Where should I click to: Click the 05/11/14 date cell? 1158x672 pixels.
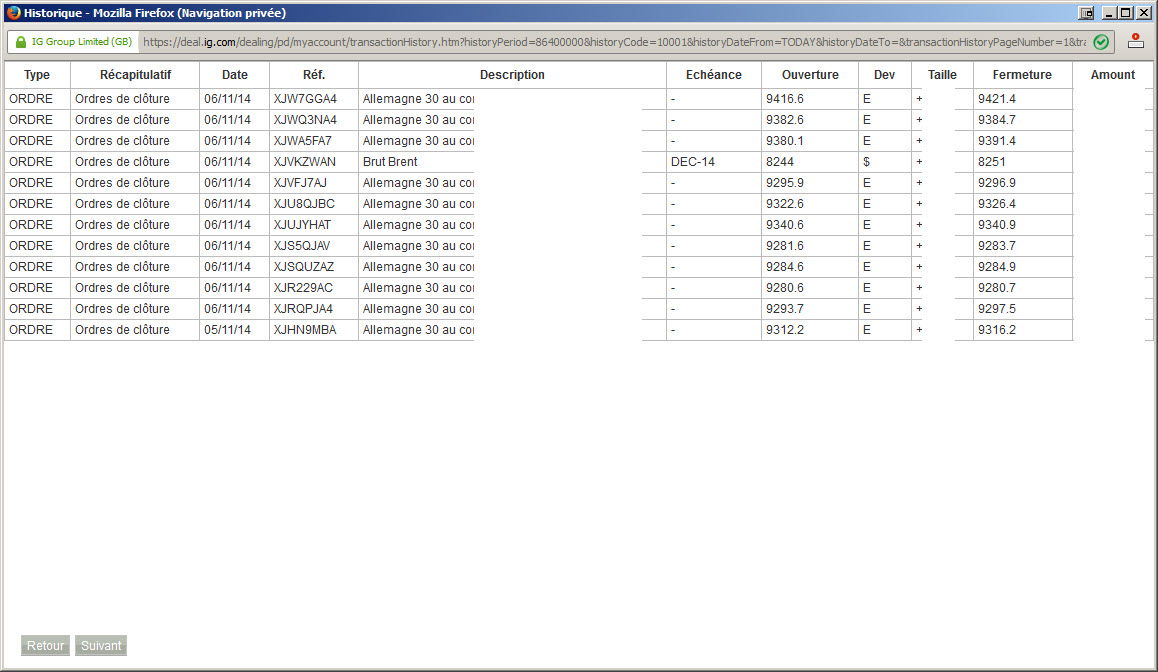point(227,330)
